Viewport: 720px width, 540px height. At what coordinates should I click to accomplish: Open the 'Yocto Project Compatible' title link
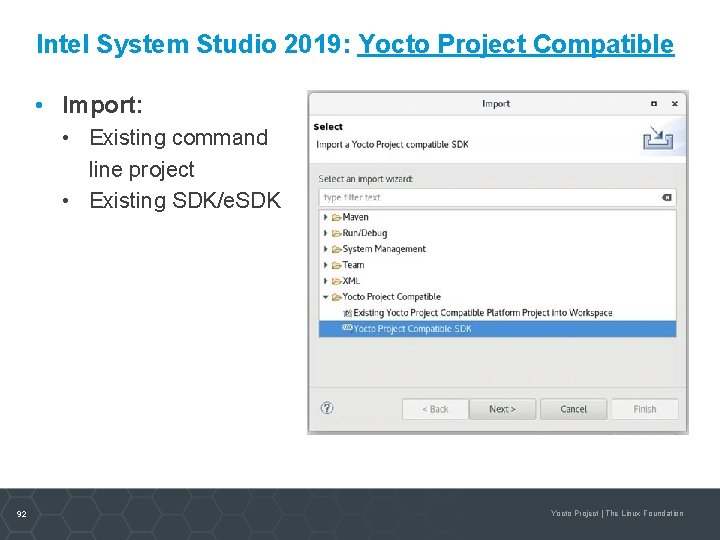point(516,45)
